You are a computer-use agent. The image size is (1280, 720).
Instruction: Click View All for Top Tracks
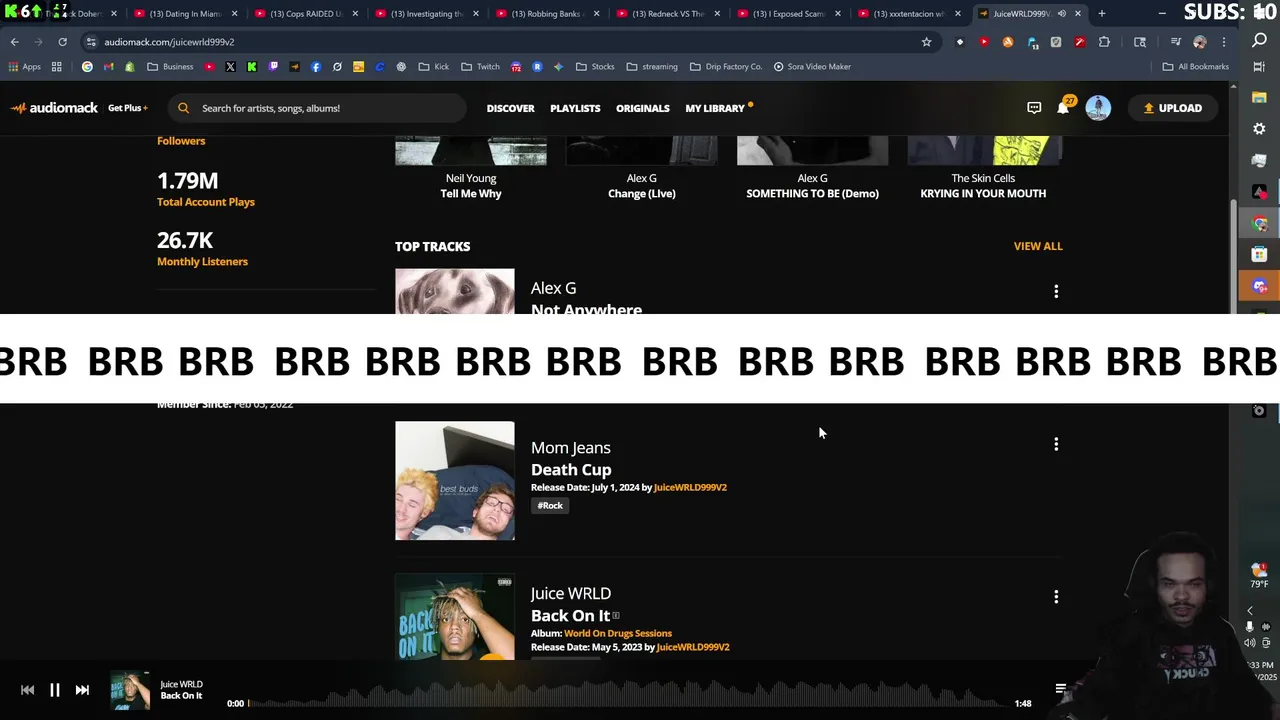1038,246
